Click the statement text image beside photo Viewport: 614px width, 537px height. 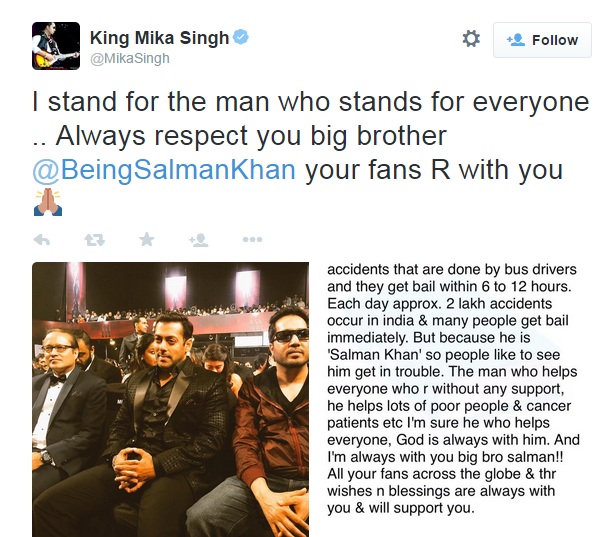pos(460,390)
